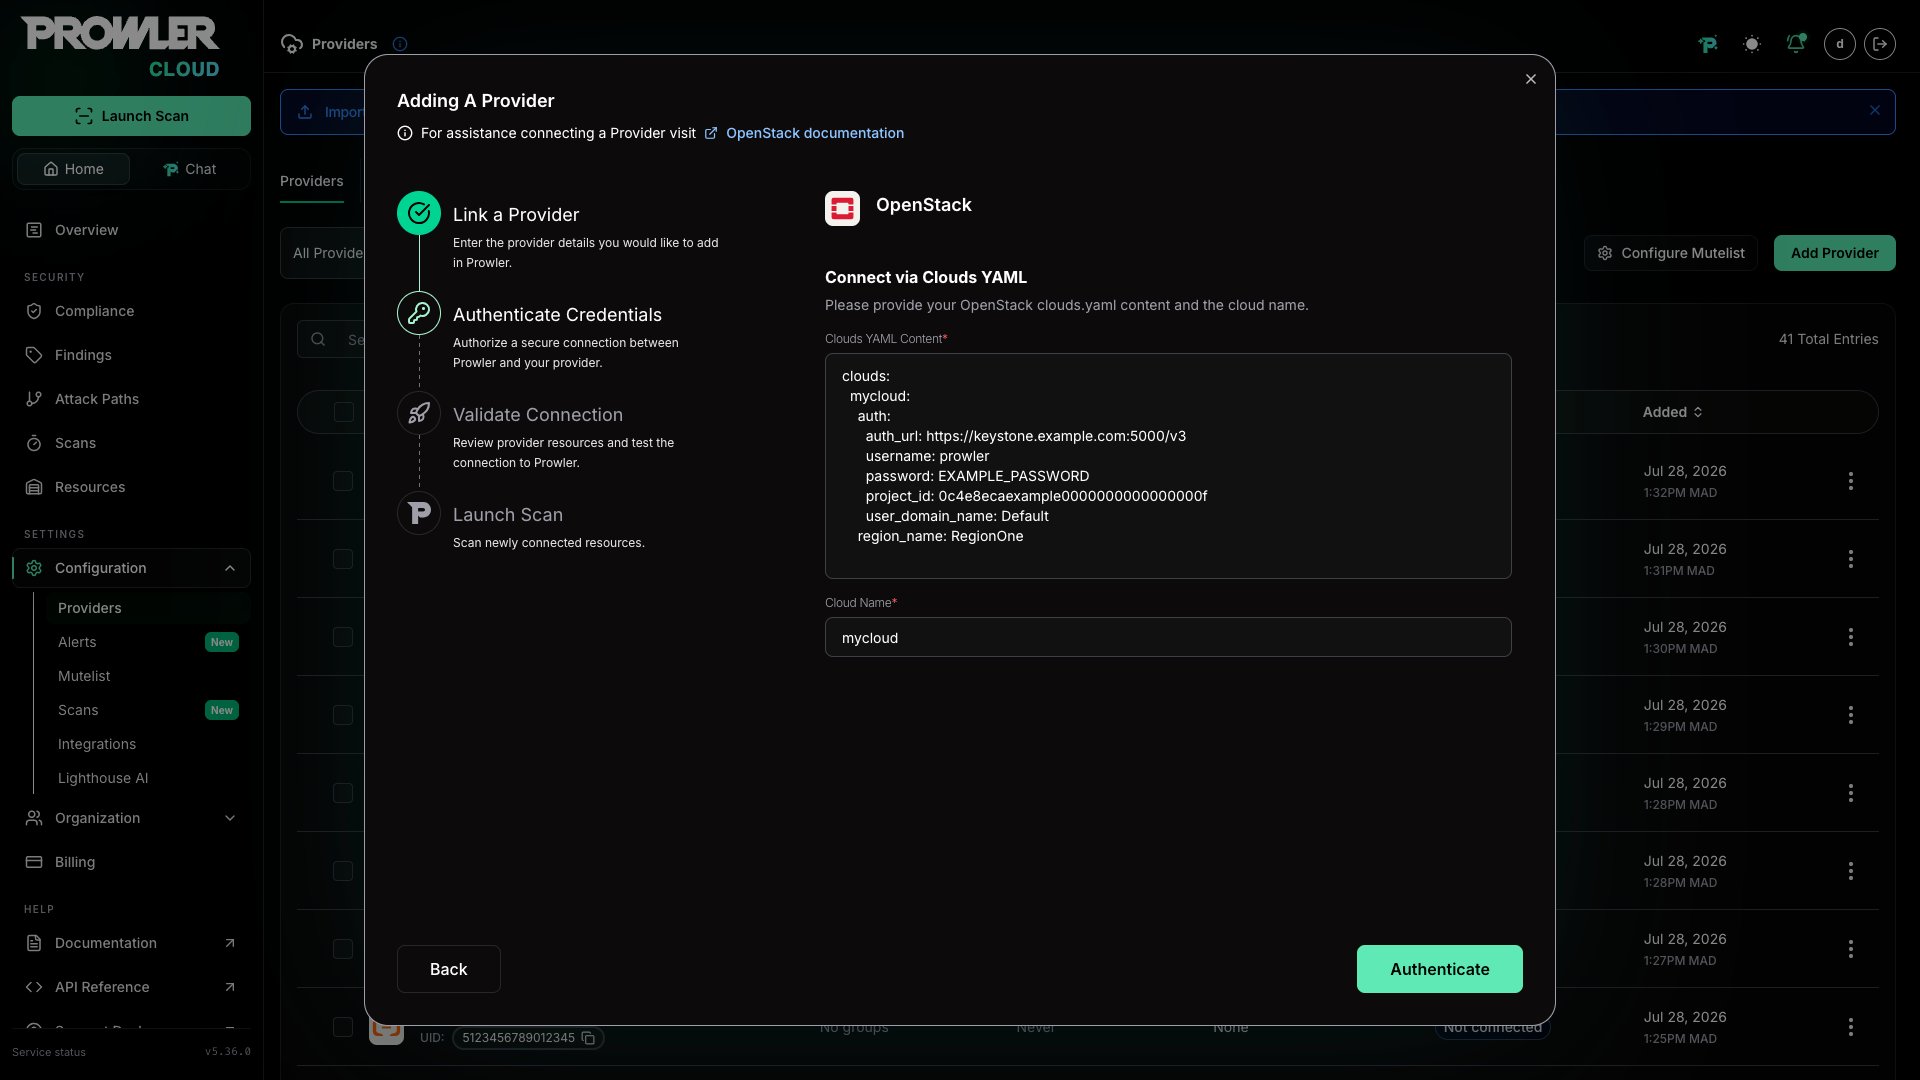Image resolution: width=1920 pixels, height=1080 pixels.
Task: Click the Authenticate Credentials key icon
Action: [419, 313]
